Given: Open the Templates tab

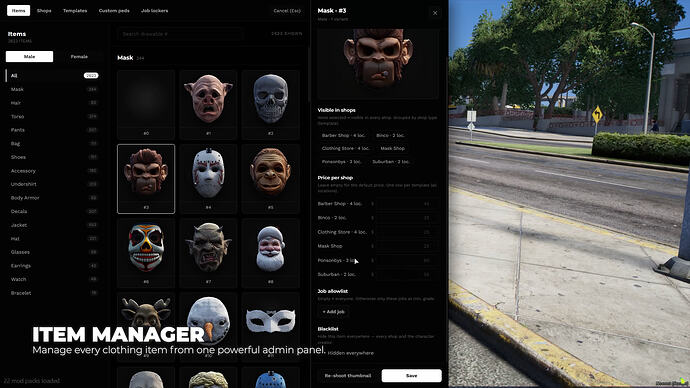Looking at the screenshot, I should [75, 11].
